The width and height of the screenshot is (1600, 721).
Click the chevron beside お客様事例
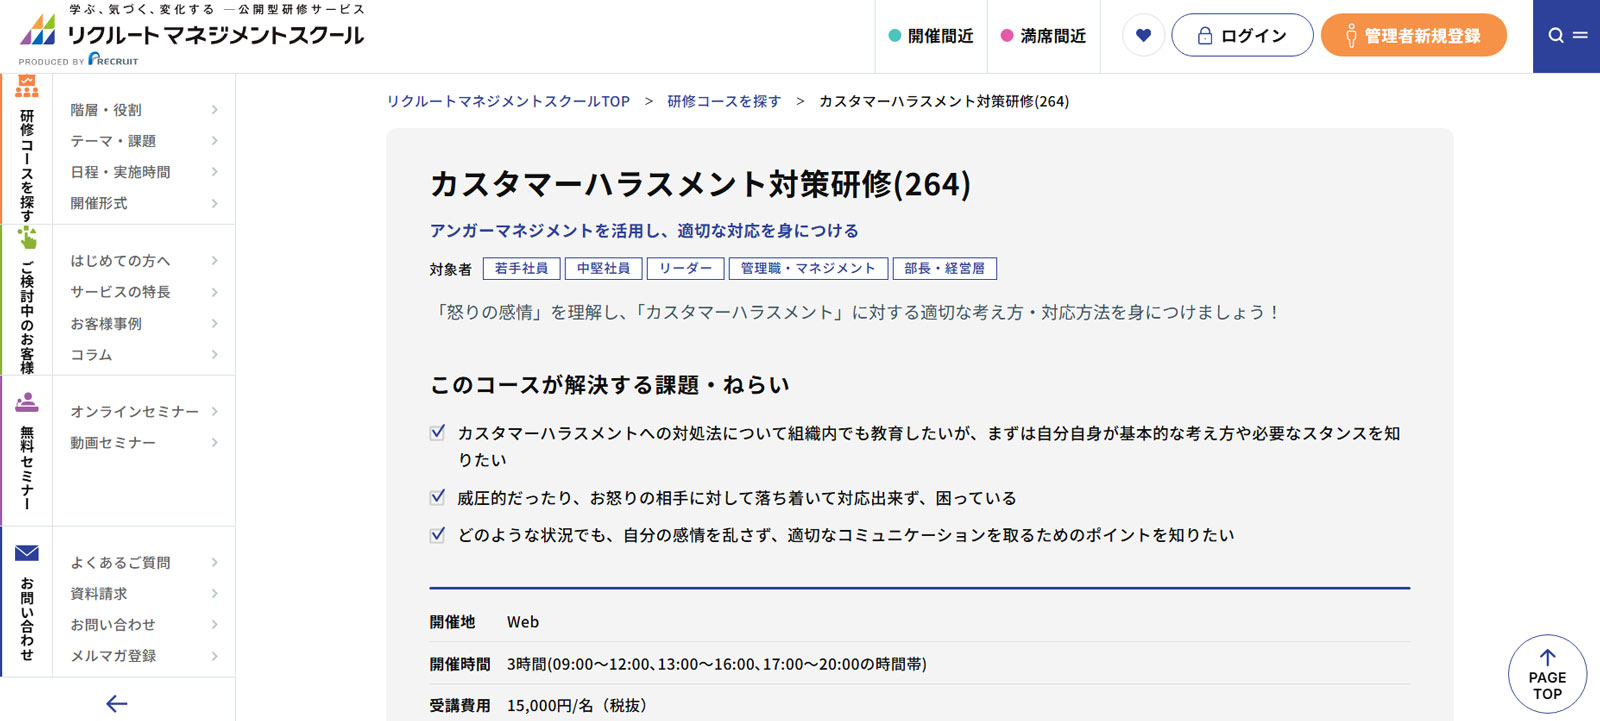[x=215, y=324]
